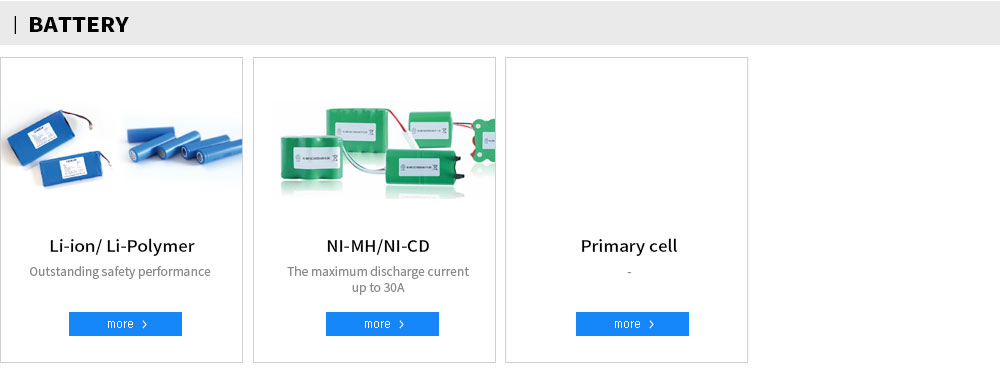Click the arrow chevron in NI-MH/NI-CD more button
This screenshot has height=378, width=1000.
(x=402, y=324)
